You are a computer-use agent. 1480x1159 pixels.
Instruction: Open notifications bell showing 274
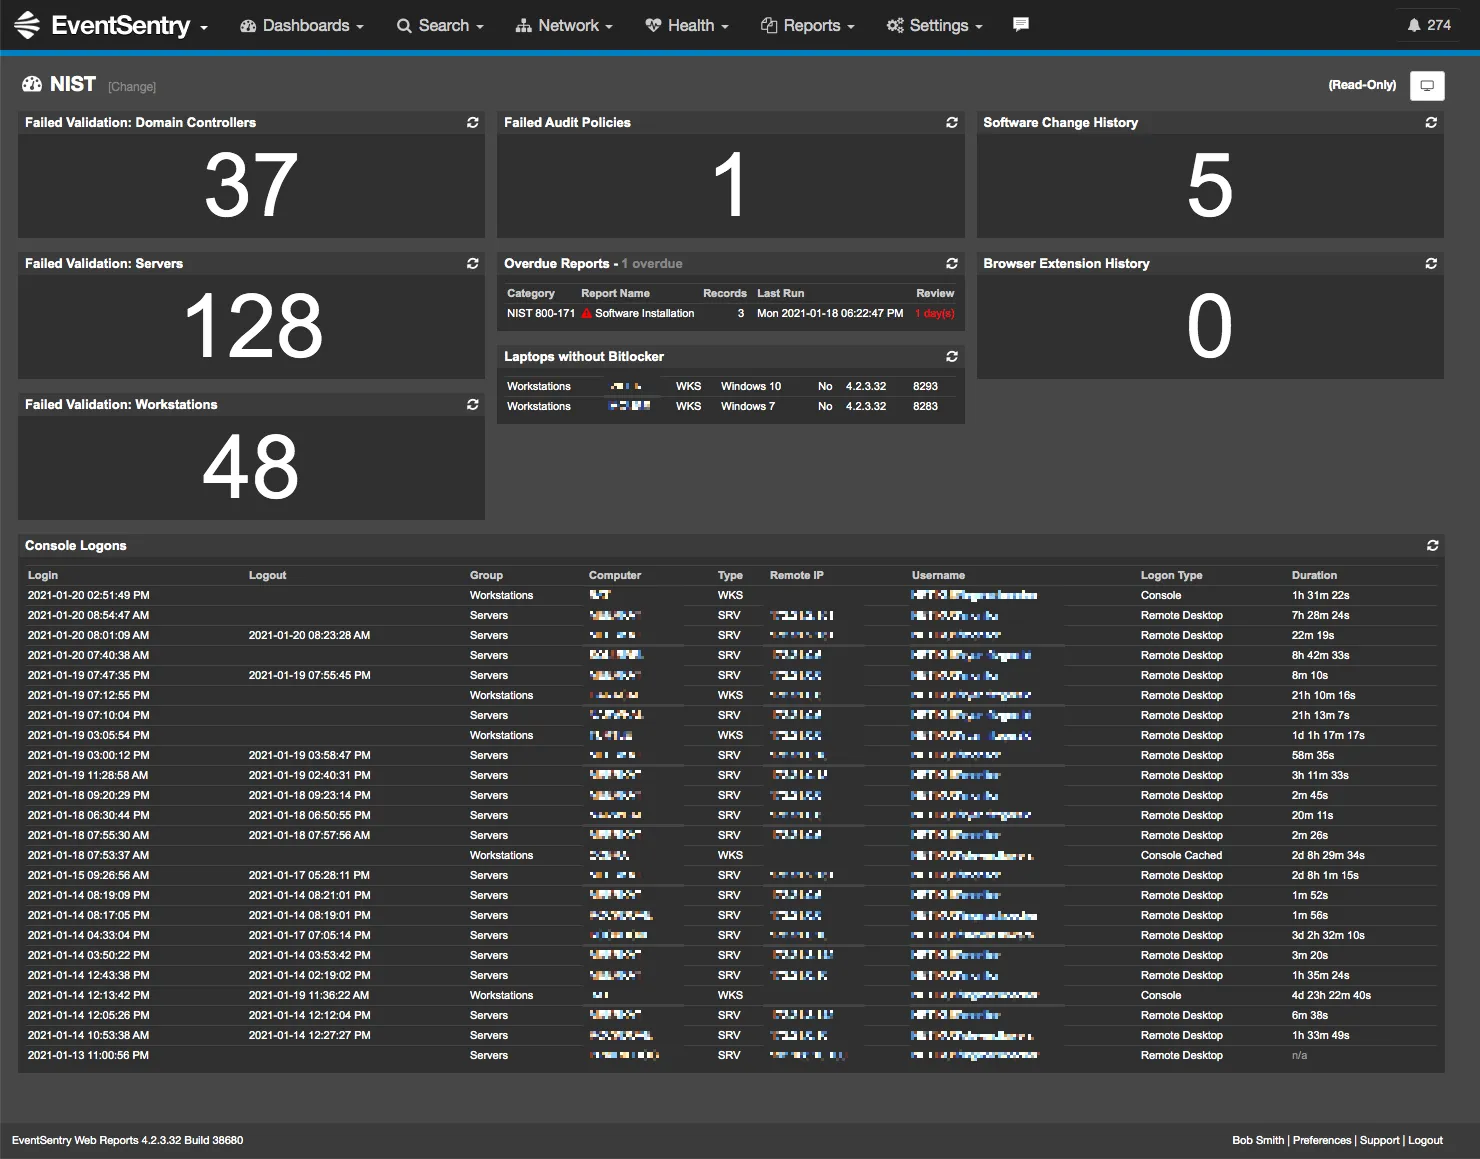tap(1429, 25)
